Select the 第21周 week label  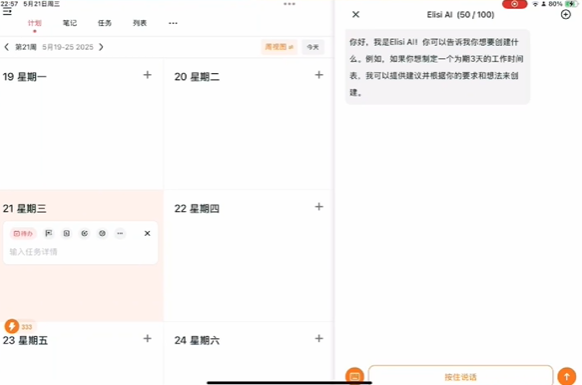(26, 47)
